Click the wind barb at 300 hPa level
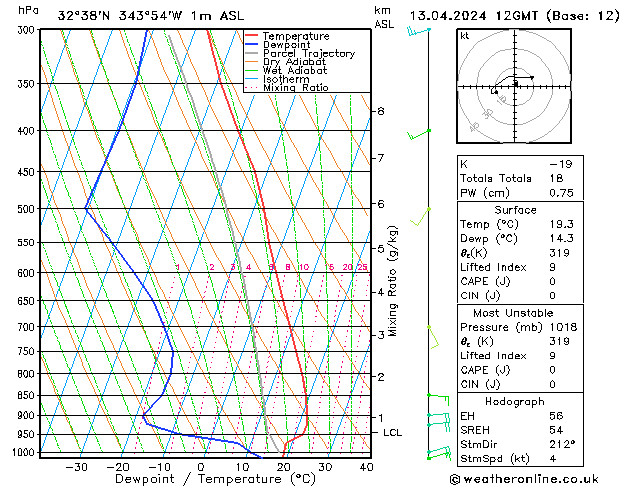This screenshot has height=486, width=629. pos(418,31)
